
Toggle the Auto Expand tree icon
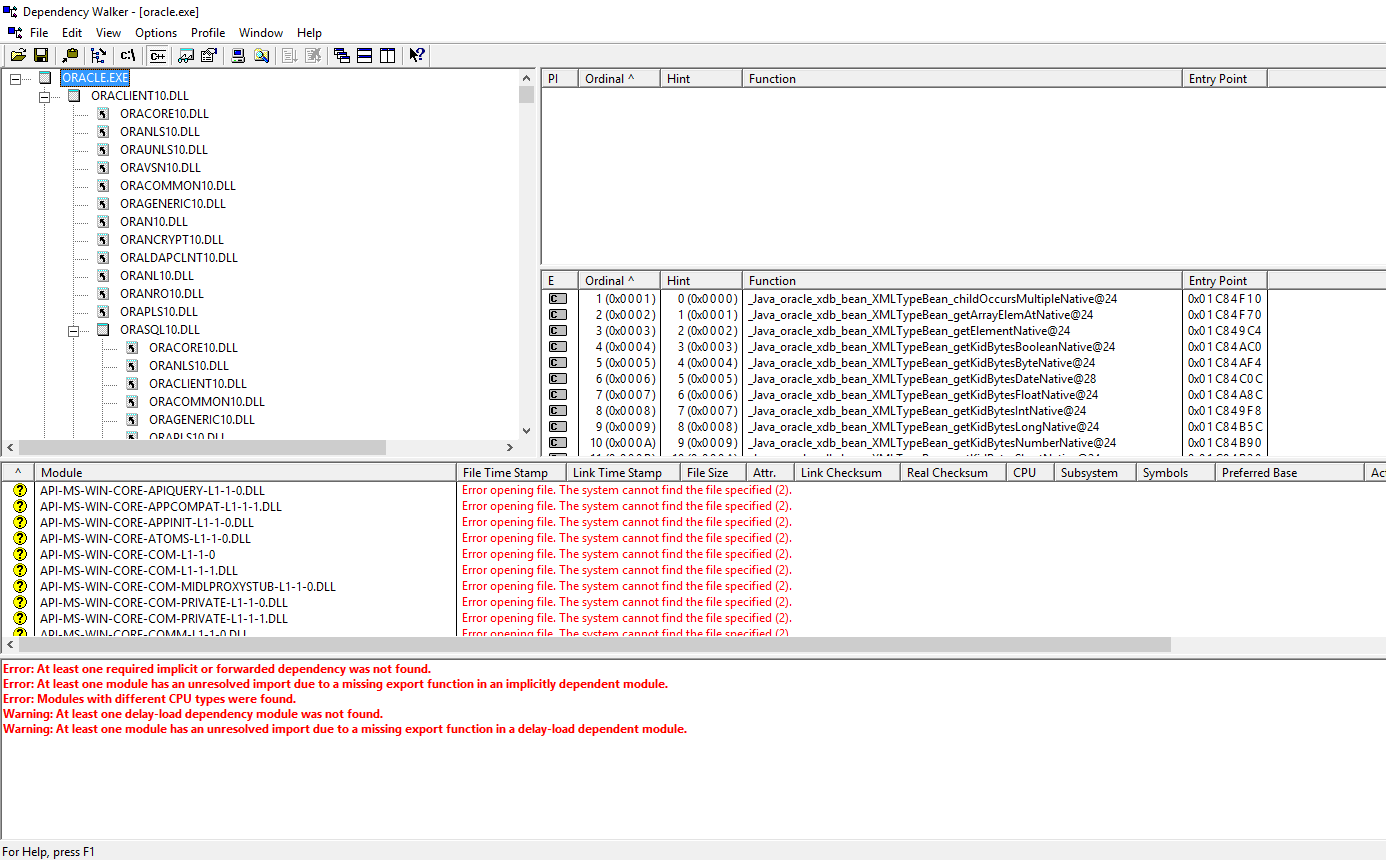coord(99,55)
